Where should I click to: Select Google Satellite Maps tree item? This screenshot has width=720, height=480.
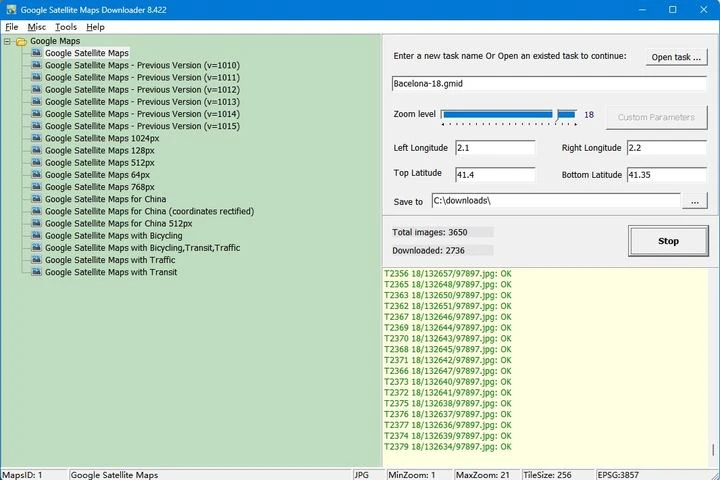(87, 53)
